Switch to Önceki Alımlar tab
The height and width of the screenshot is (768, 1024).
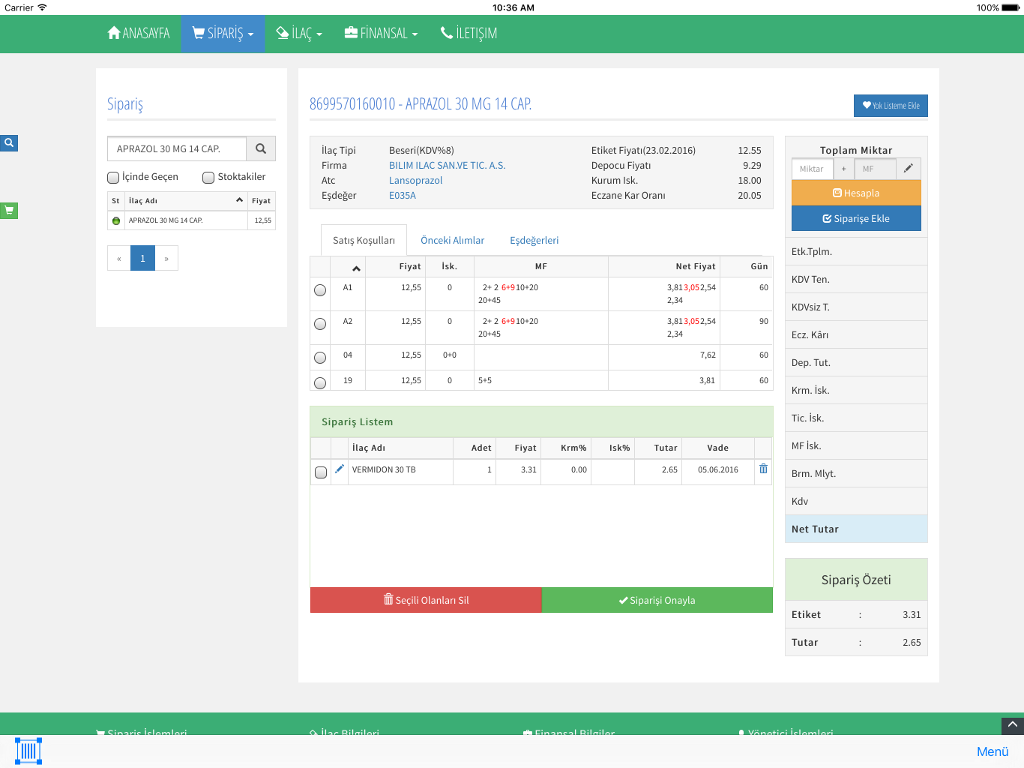[452, 240]
